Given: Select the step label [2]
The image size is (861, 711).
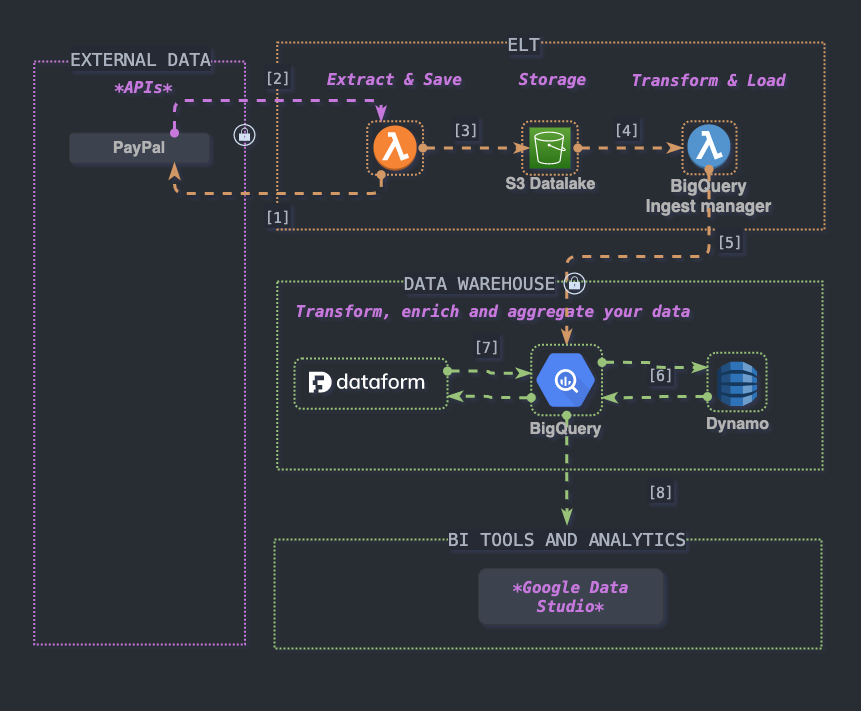Looking at the screenshot, I should (x=277, y=79).
